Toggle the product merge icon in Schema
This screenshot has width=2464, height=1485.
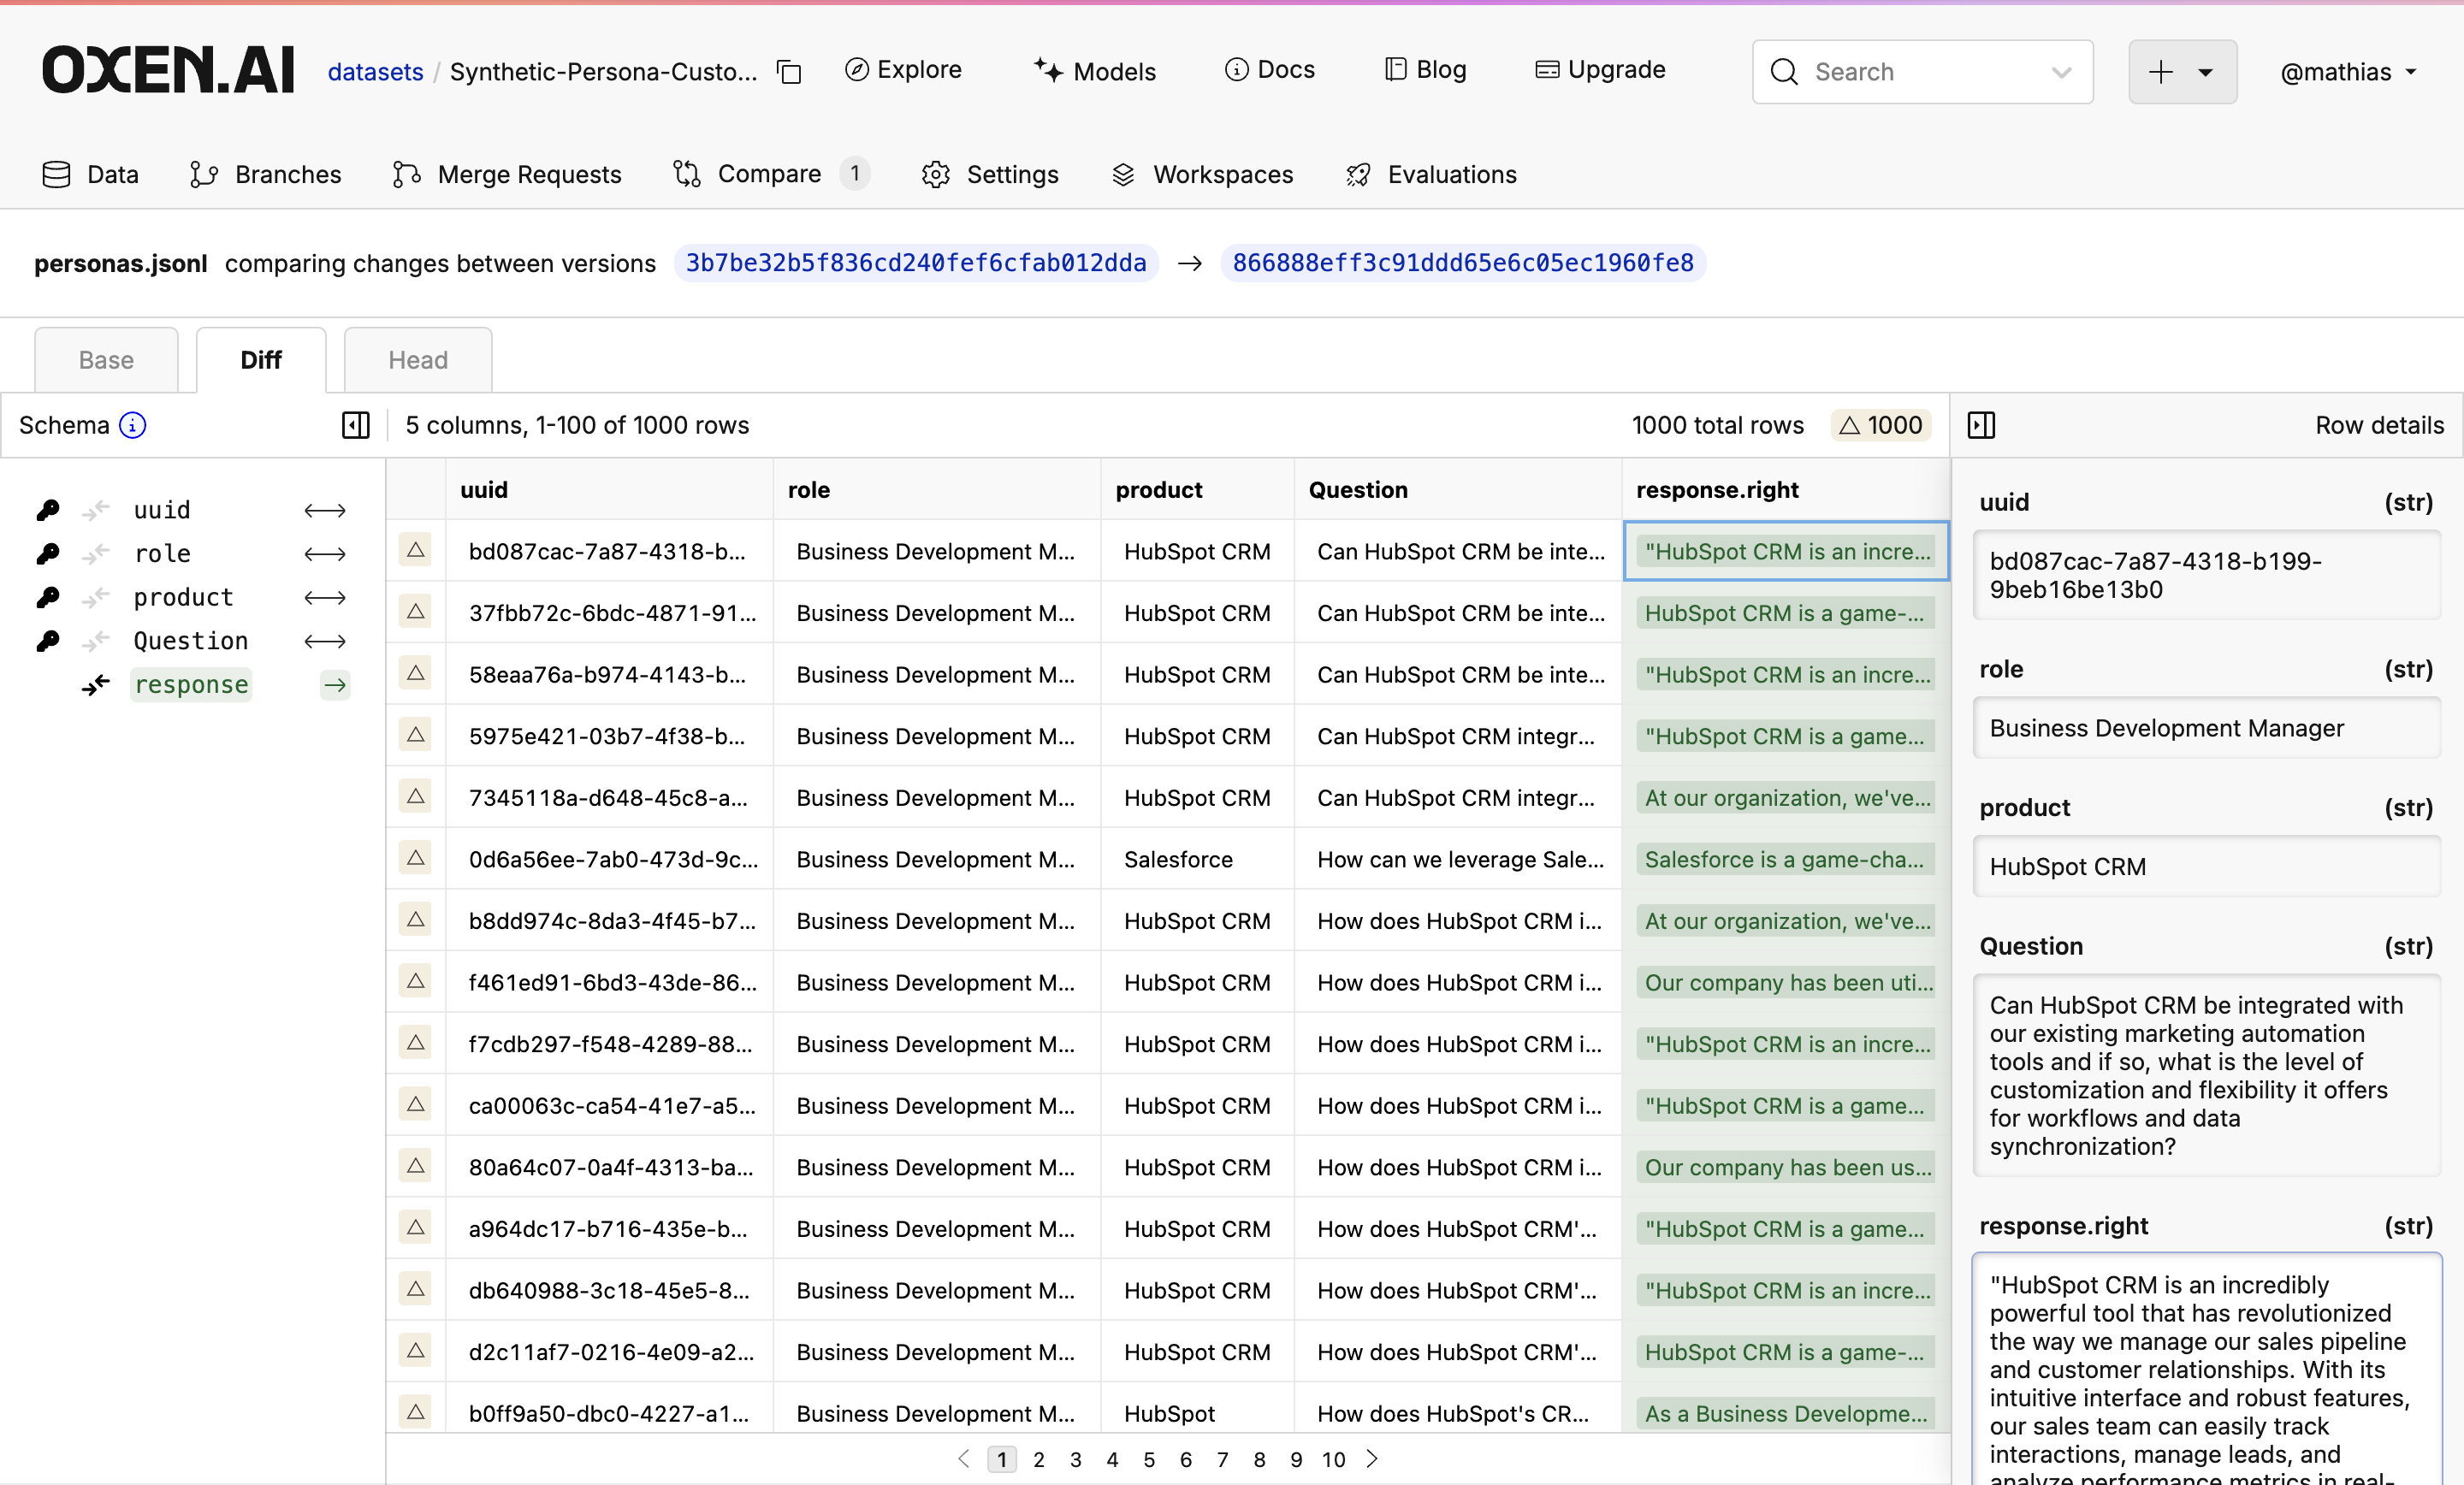(x=96, y=598)
